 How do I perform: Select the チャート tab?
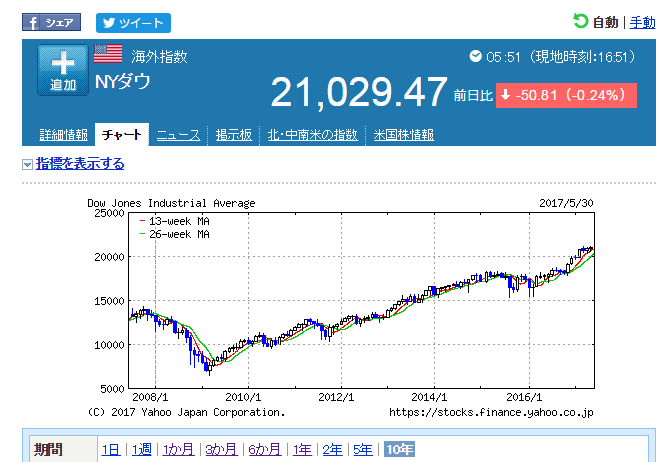click(122, 135)
